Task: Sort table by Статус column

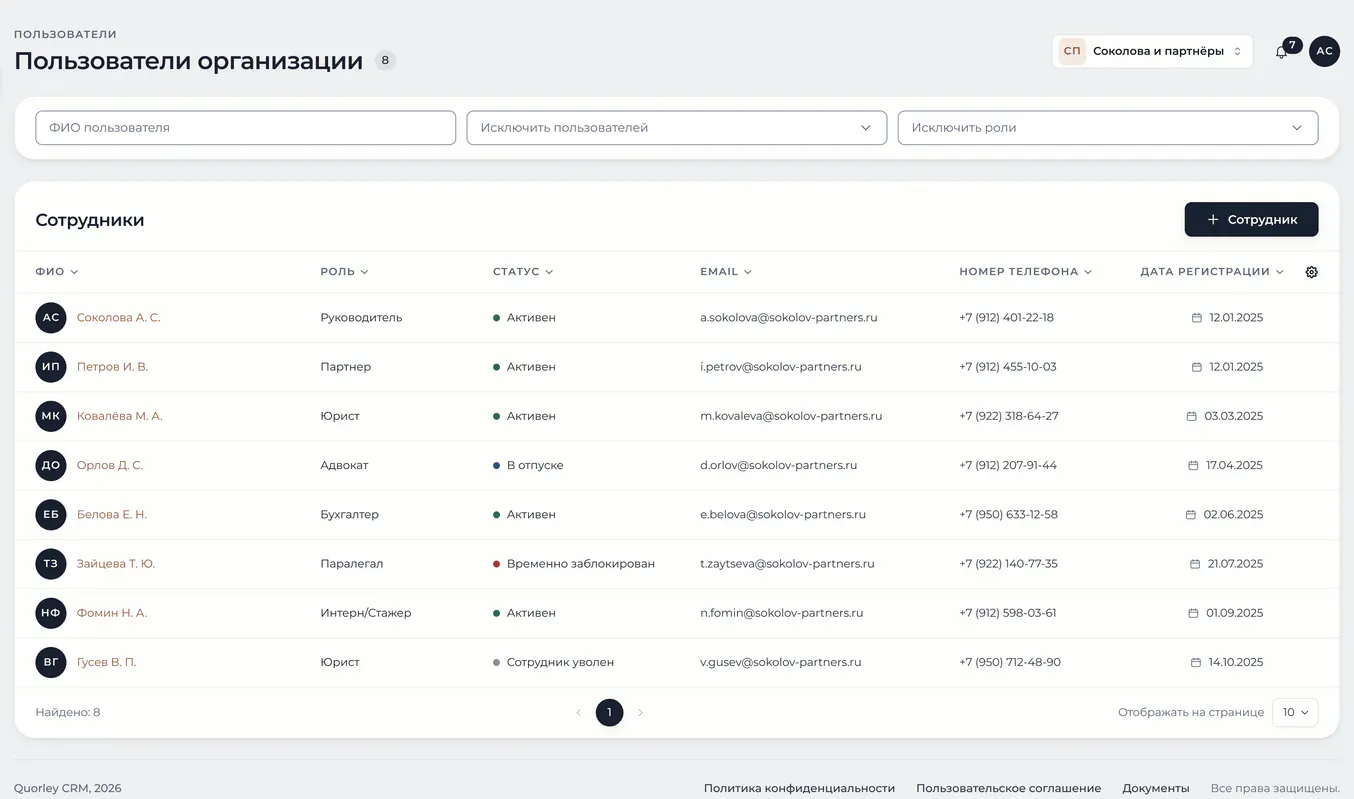Action: [523, 272]
